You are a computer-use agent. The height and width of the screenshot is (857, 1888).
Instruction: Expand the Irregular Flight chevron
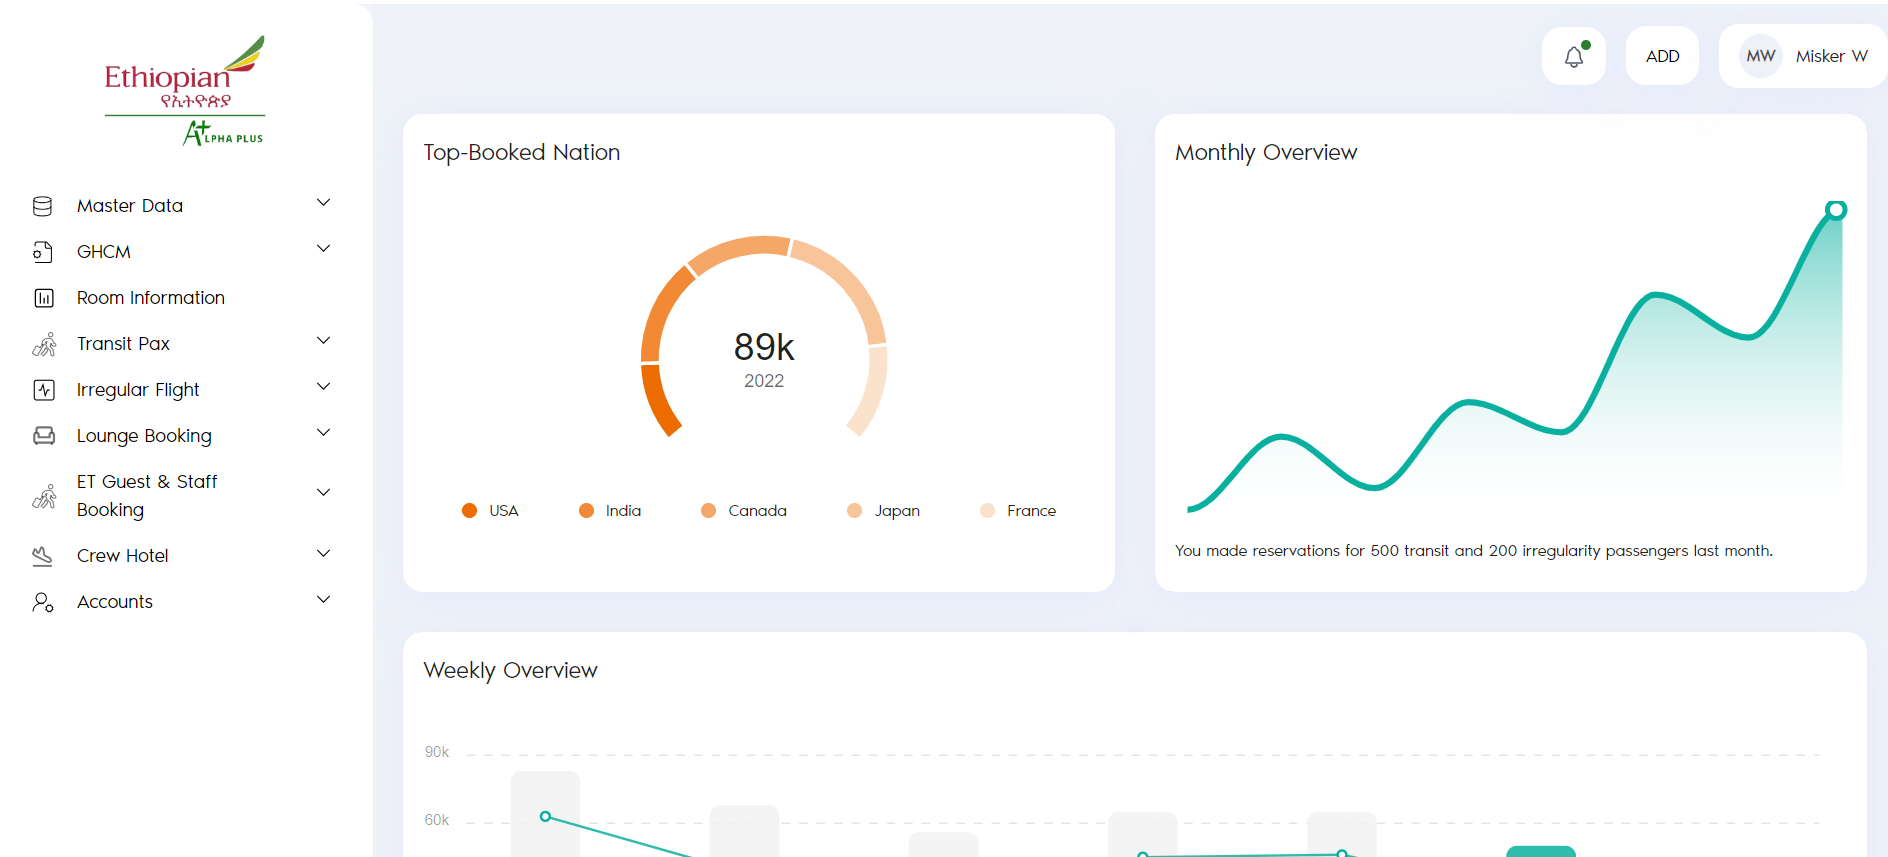323,387
